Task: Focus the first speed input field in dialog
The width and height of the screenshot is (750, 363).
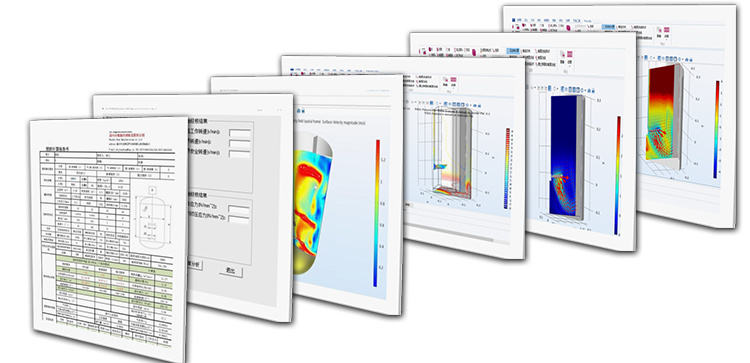Action: [240, 133]
